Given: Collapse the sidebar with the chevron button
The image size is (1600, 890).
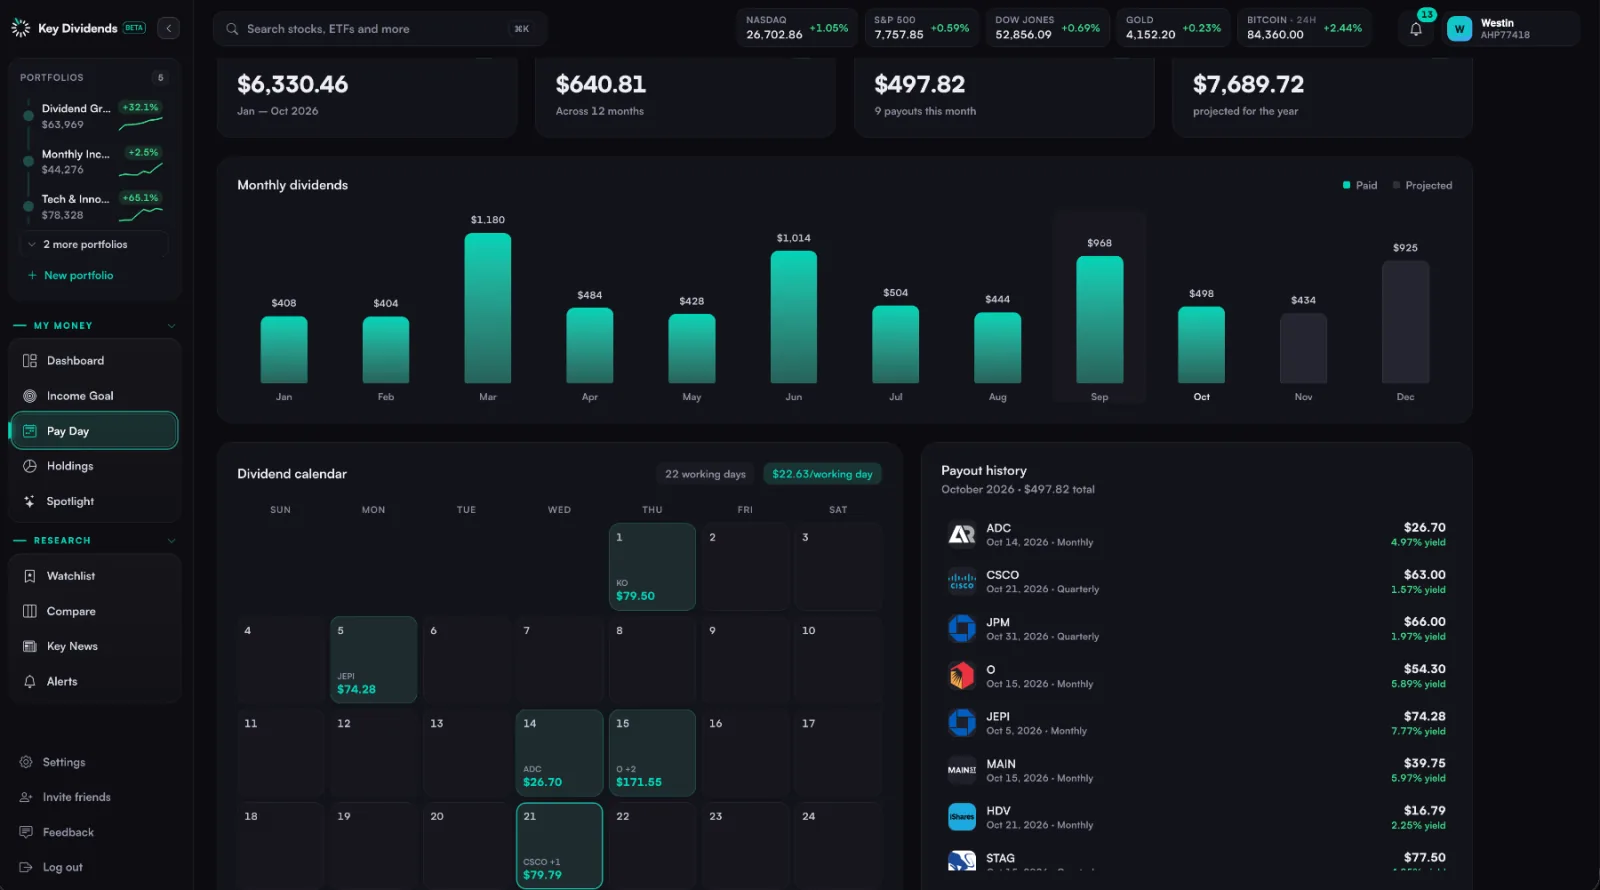Looking at the screenshot, I should coord(168,28).
